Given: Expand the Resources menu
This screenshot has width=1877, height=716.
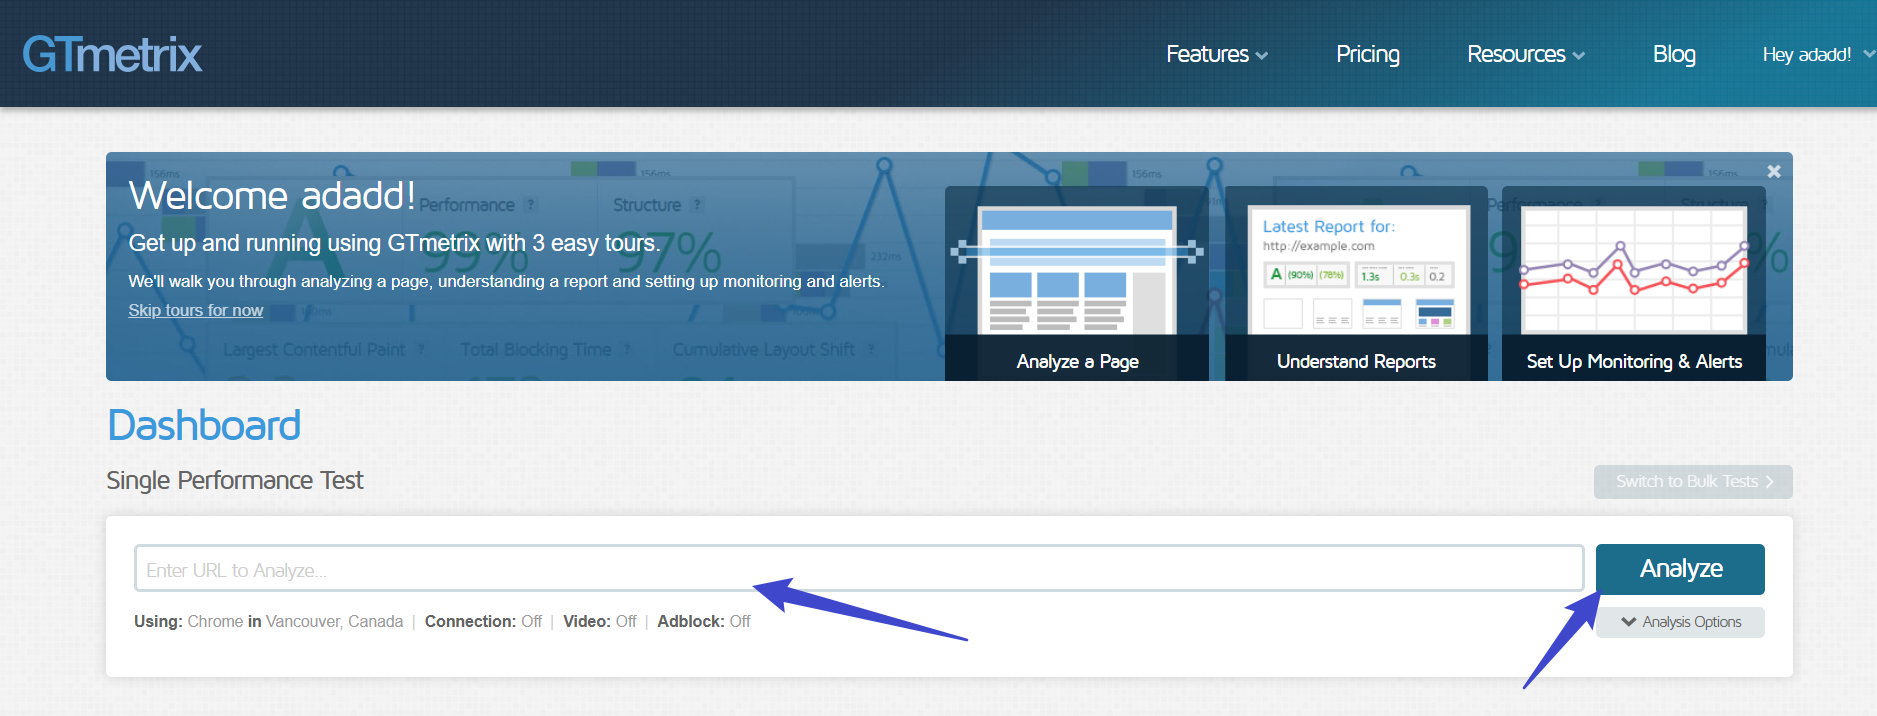Looking at the screenshot, I should point(1526,54).
